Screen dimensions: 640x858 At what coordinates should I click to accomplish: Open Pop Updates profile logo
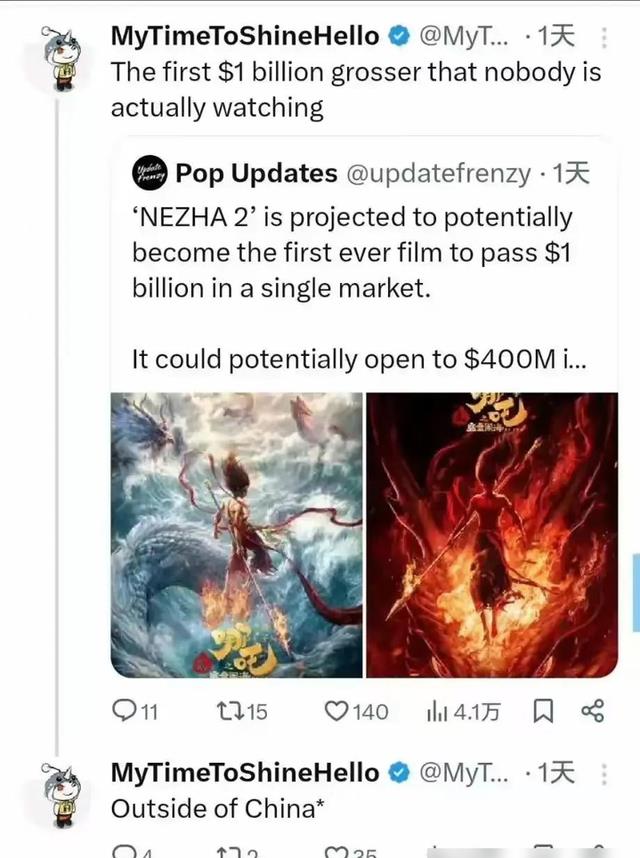tap(149, 174)
